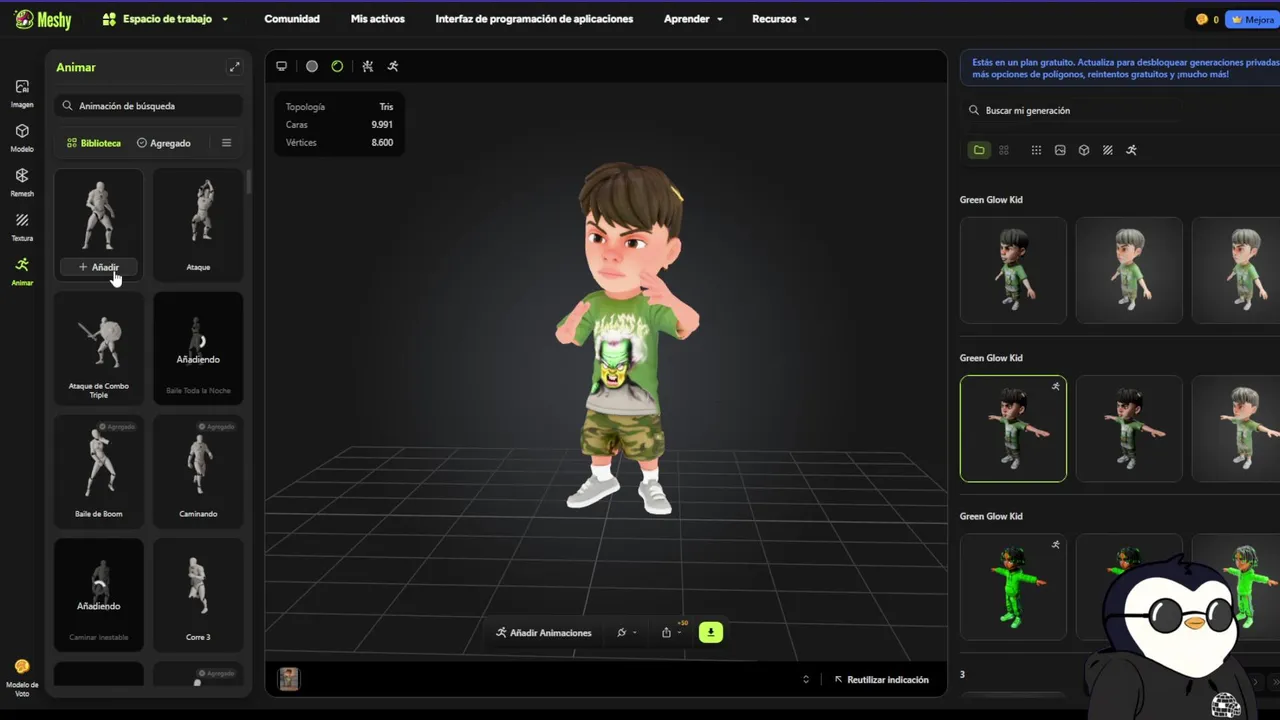Viewport: 1280px width, 720px height.
Task: Select the Baile Toda la Noche card
Action: pos(198,348)
